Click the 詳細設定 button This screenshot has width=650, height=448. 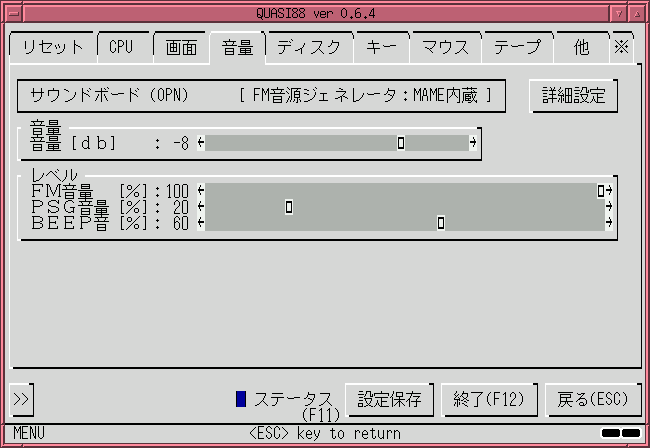574,96
